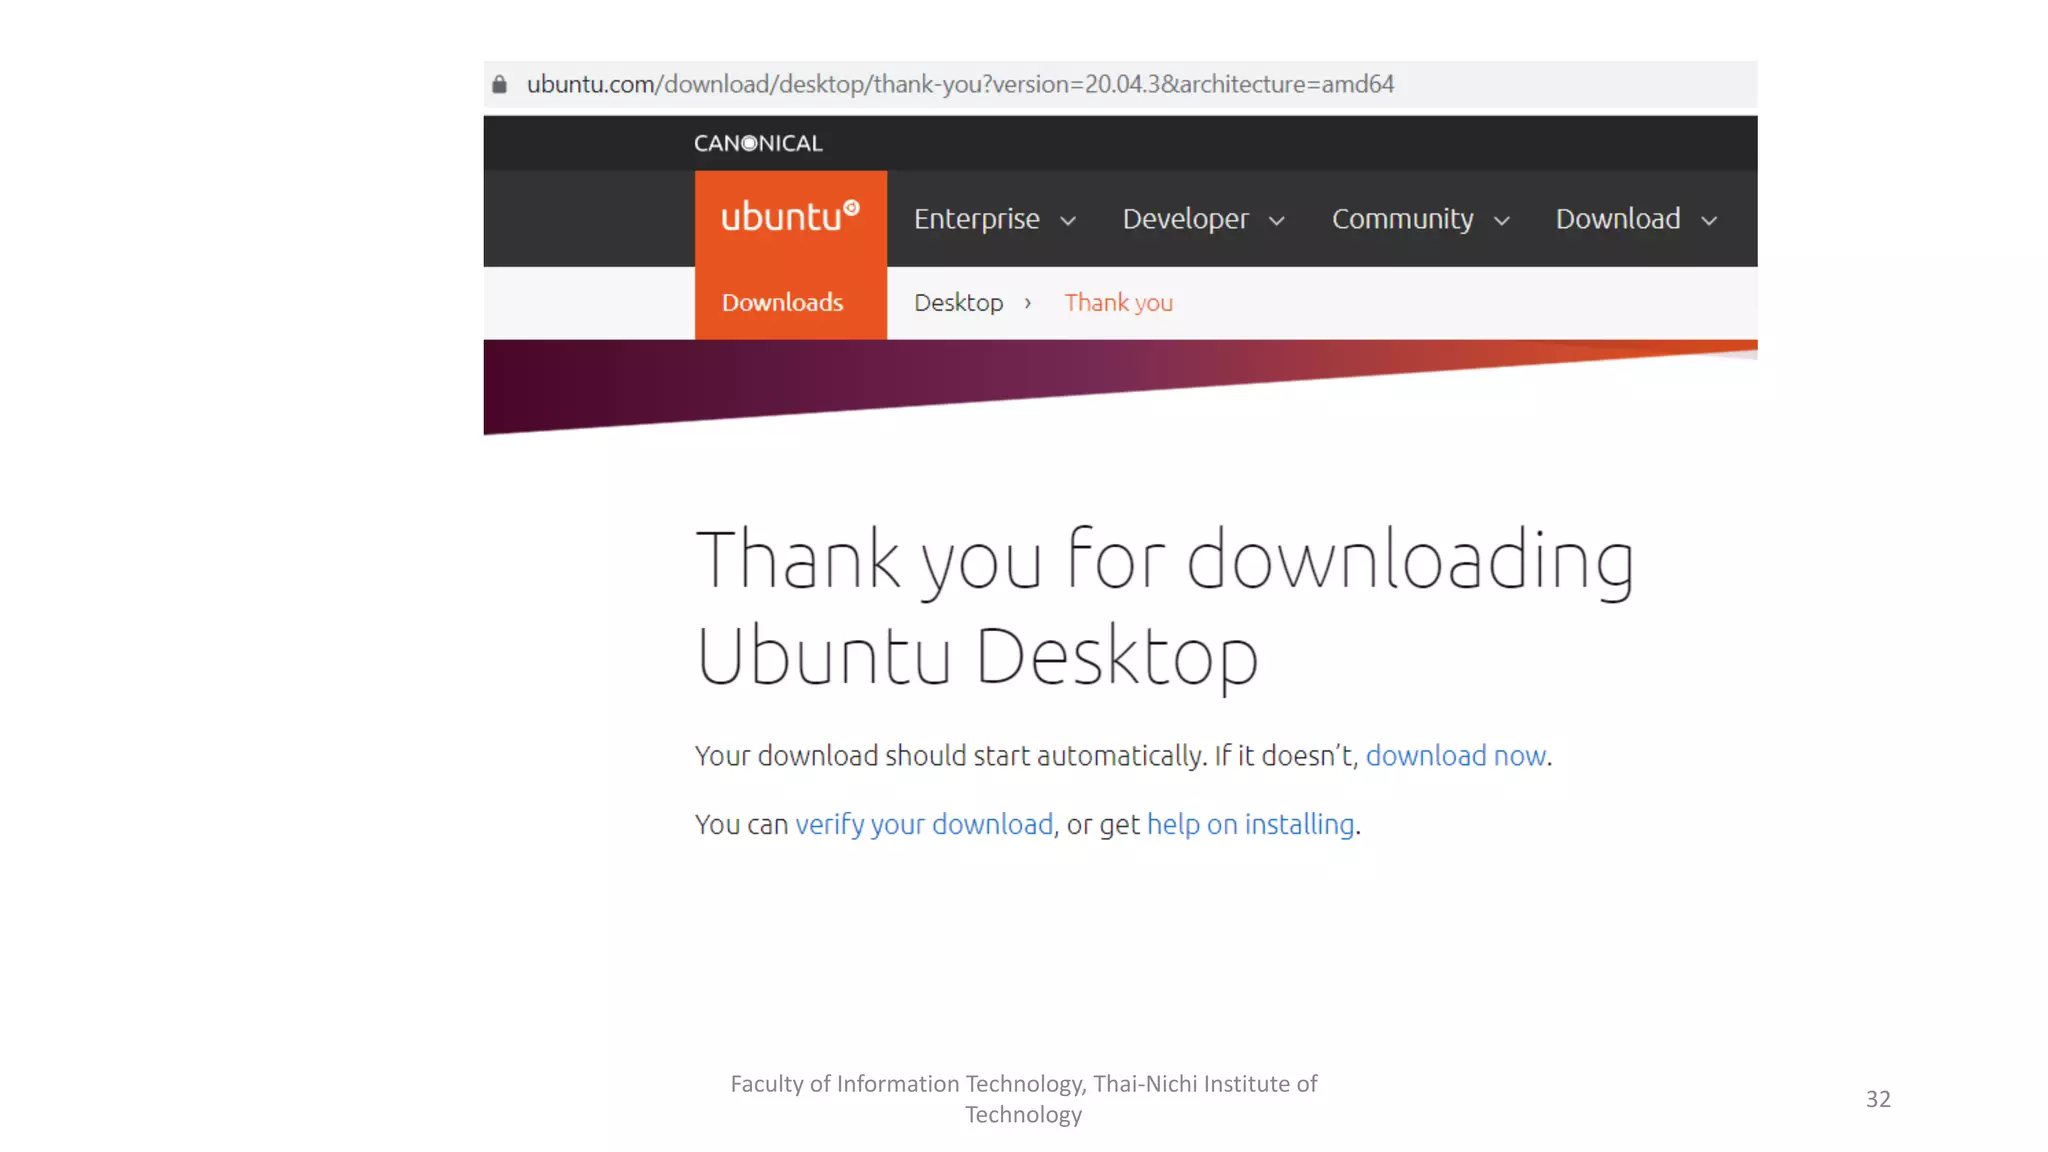The width and height of the screenshot is (2048, 1152).
Task: Open the Download navigation menu
Action: [x=1617, y=219]
